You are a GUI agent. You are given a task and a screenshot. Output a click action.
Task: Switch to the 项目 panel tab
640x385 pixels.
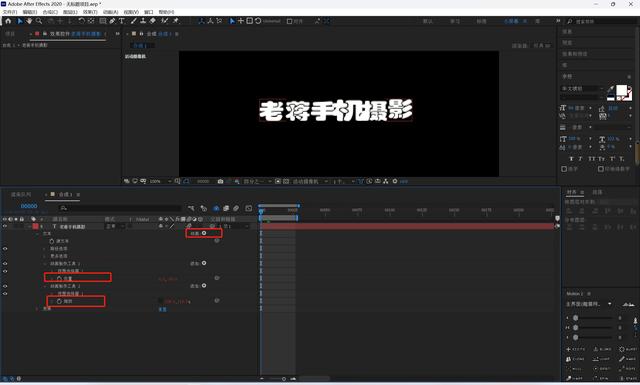pyautogui.click(x=10, y=33)
